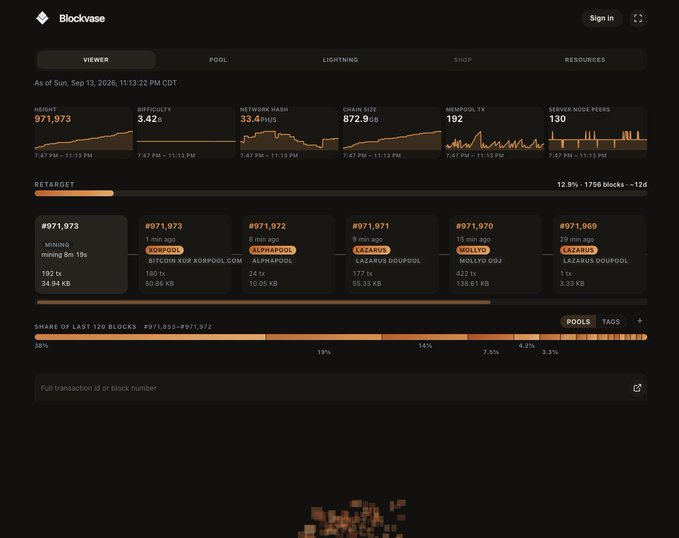This screenshot has height=538, width=679.
Task: Click the 'BITCOIN XOR XORPOOL.COM' tag text
Action: [x=195, y=261]
